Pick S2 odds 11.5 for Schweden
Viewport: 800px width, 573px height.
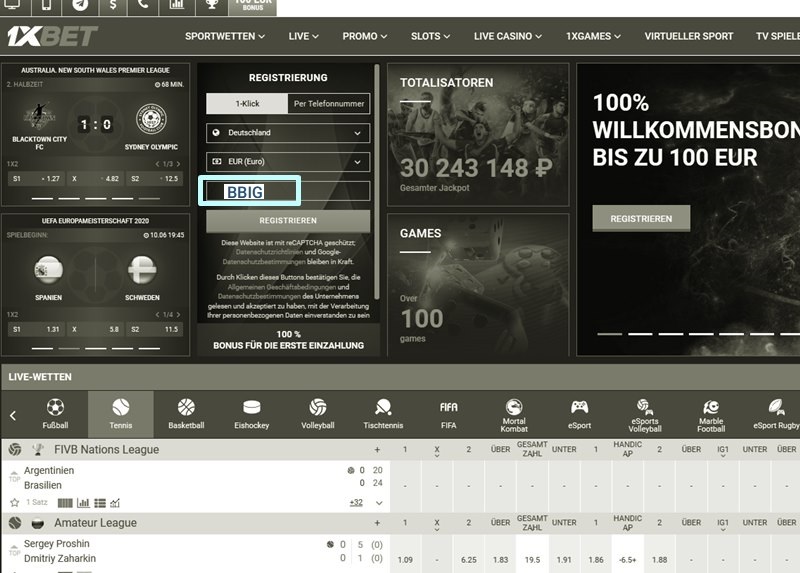155,329
